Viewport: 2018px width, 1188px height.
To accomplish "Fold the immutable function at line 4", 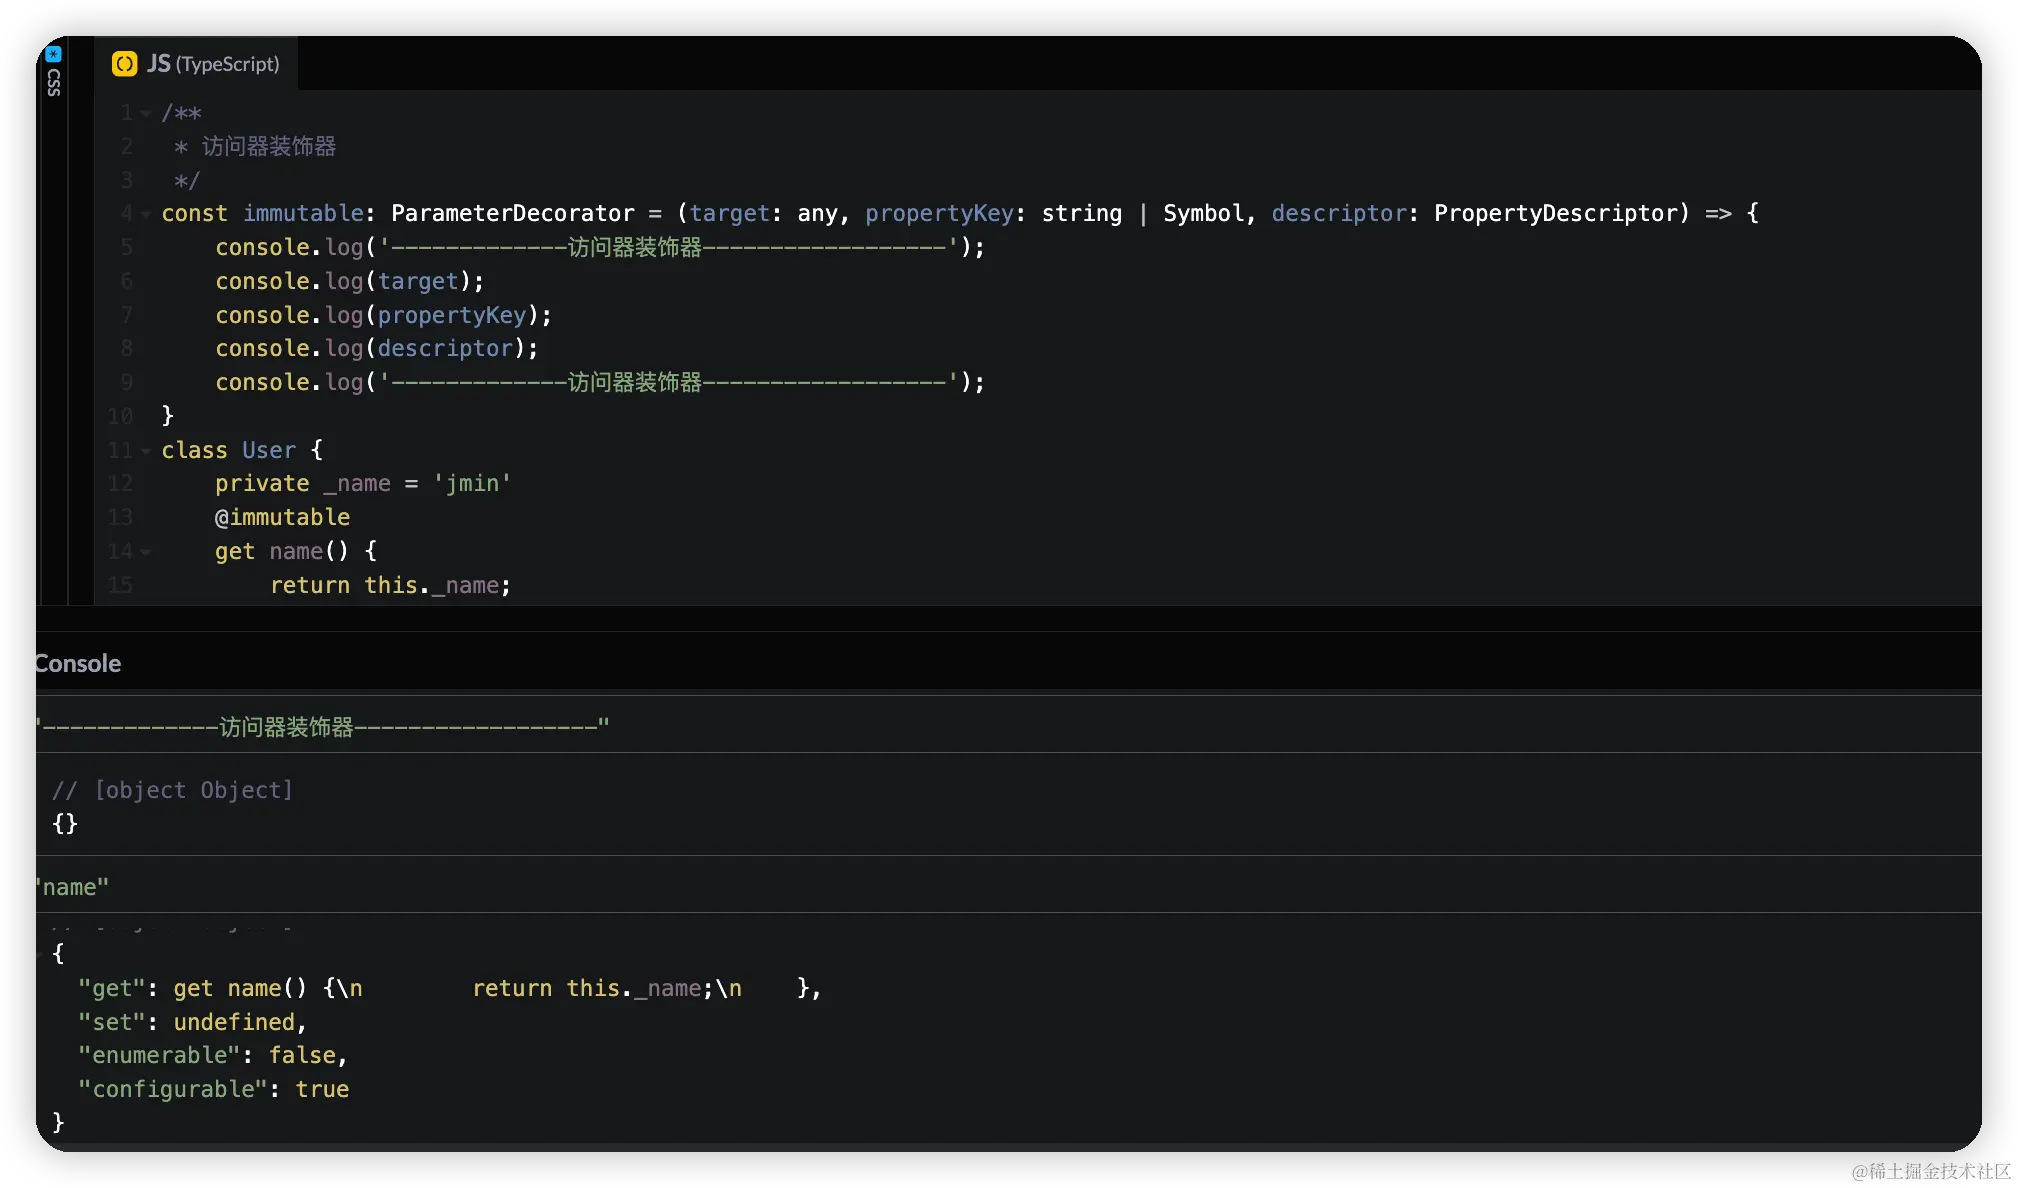I will tap(146, 214).
